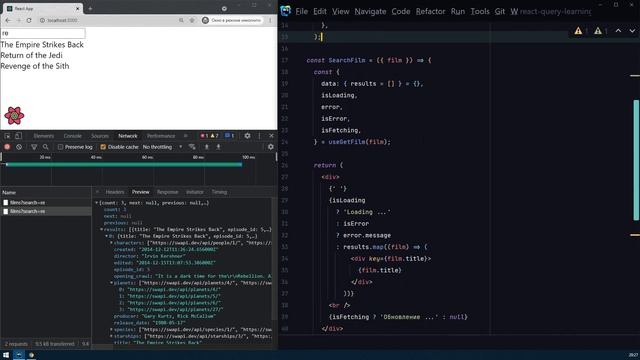The height and width of the screenshot is (360, 640).
Task: Switch to the Console tab in DevTools
Action: [x=72, y=136]
